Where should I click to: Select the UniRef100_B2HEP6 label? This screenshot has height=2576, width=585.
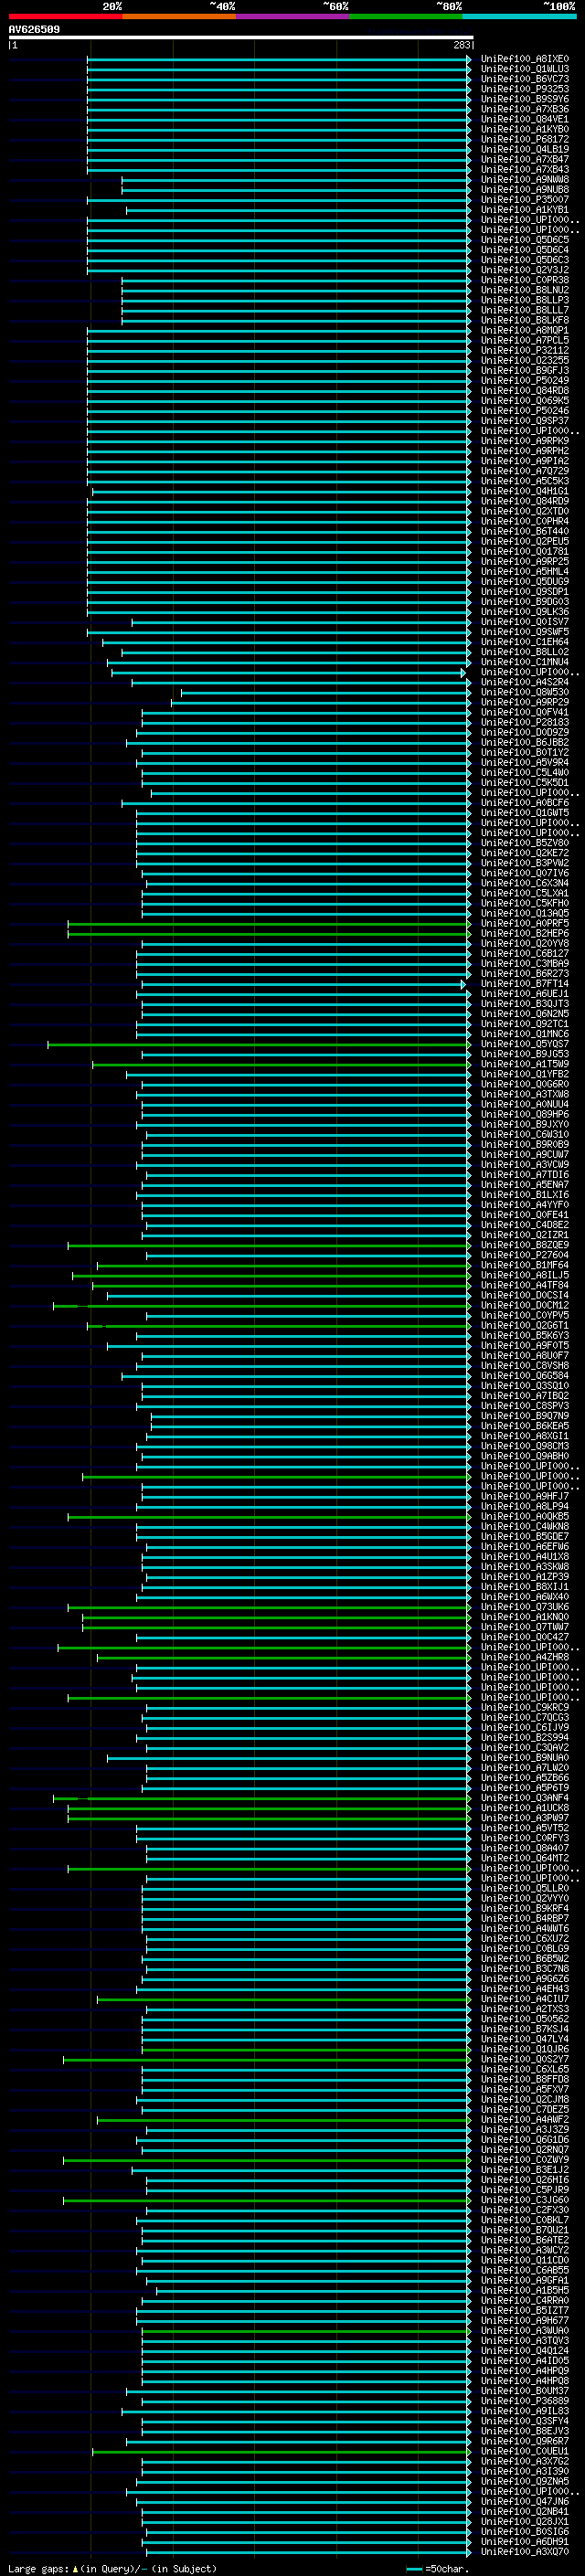525,933
